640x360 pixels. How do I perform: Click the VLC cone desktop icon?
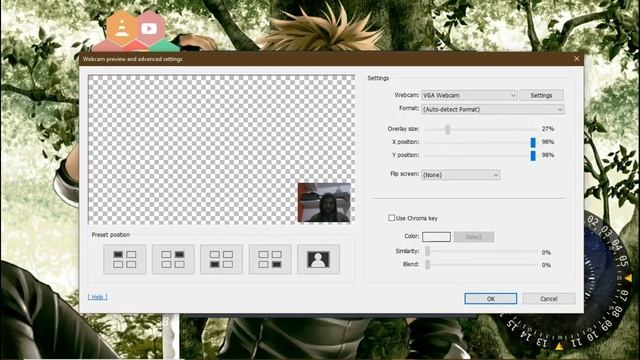[x=121, y=29]
